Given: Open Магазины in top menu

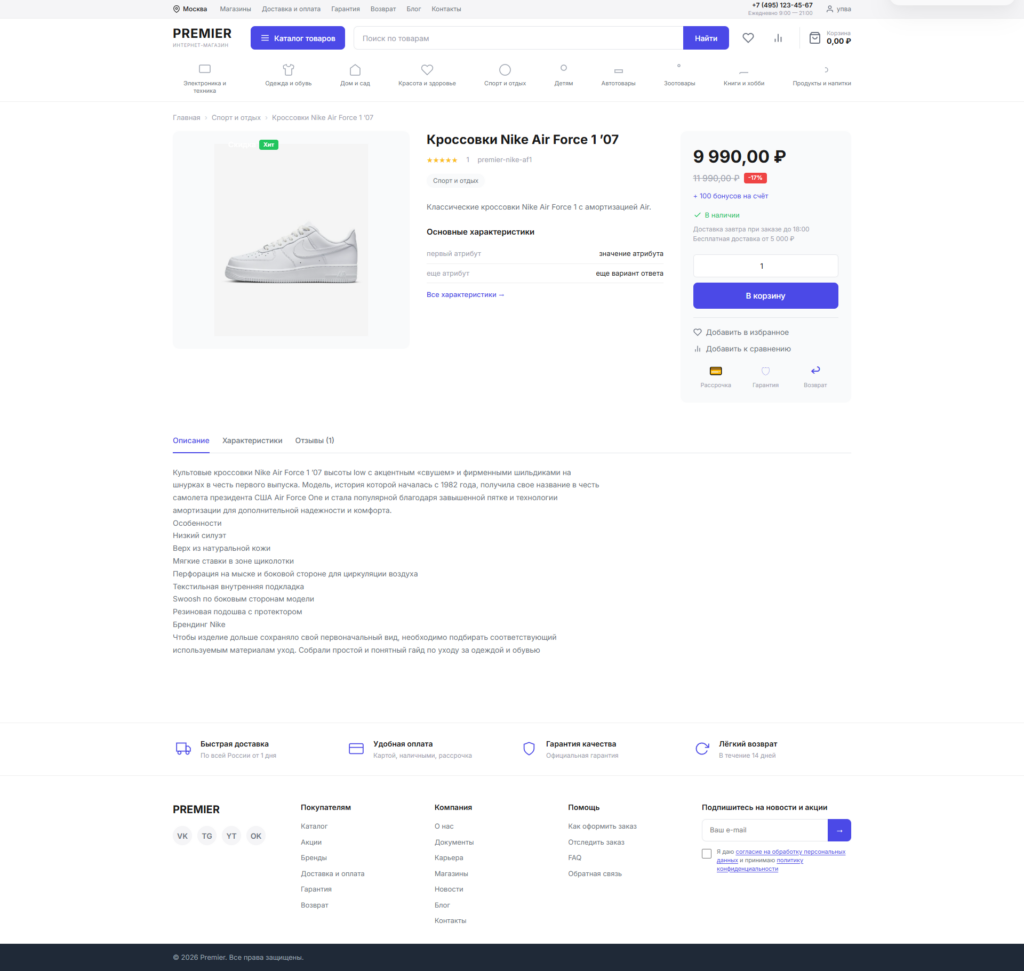Looking at the screenshot, I should tap(235, 9).
